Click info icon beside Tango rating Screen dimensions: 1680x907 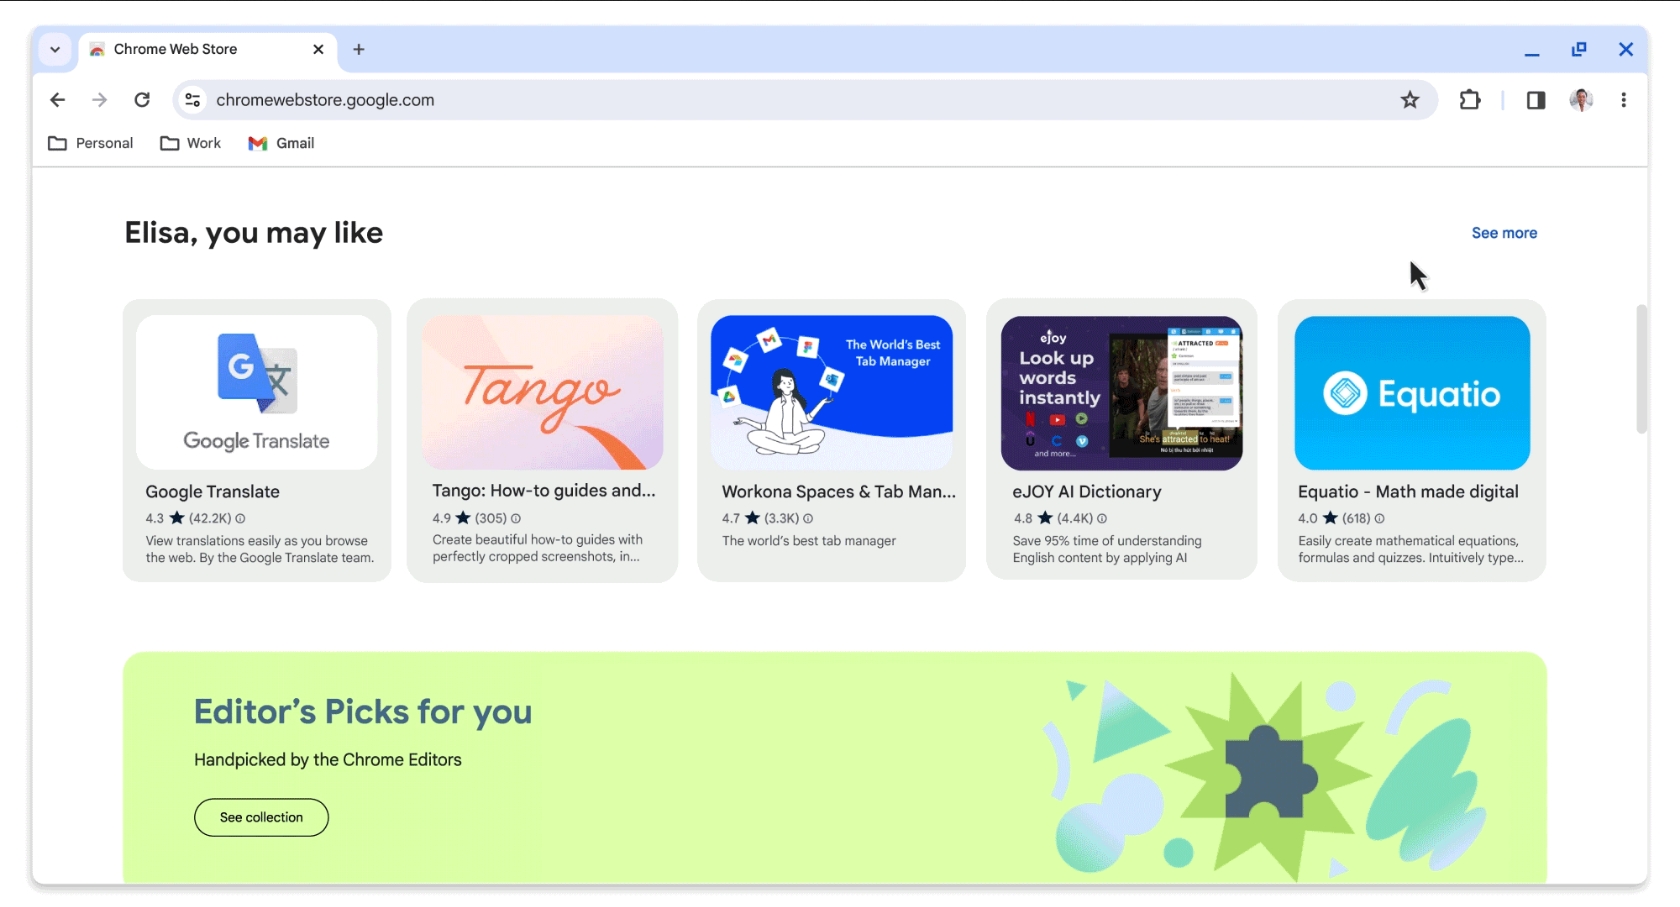pos(516,518)
